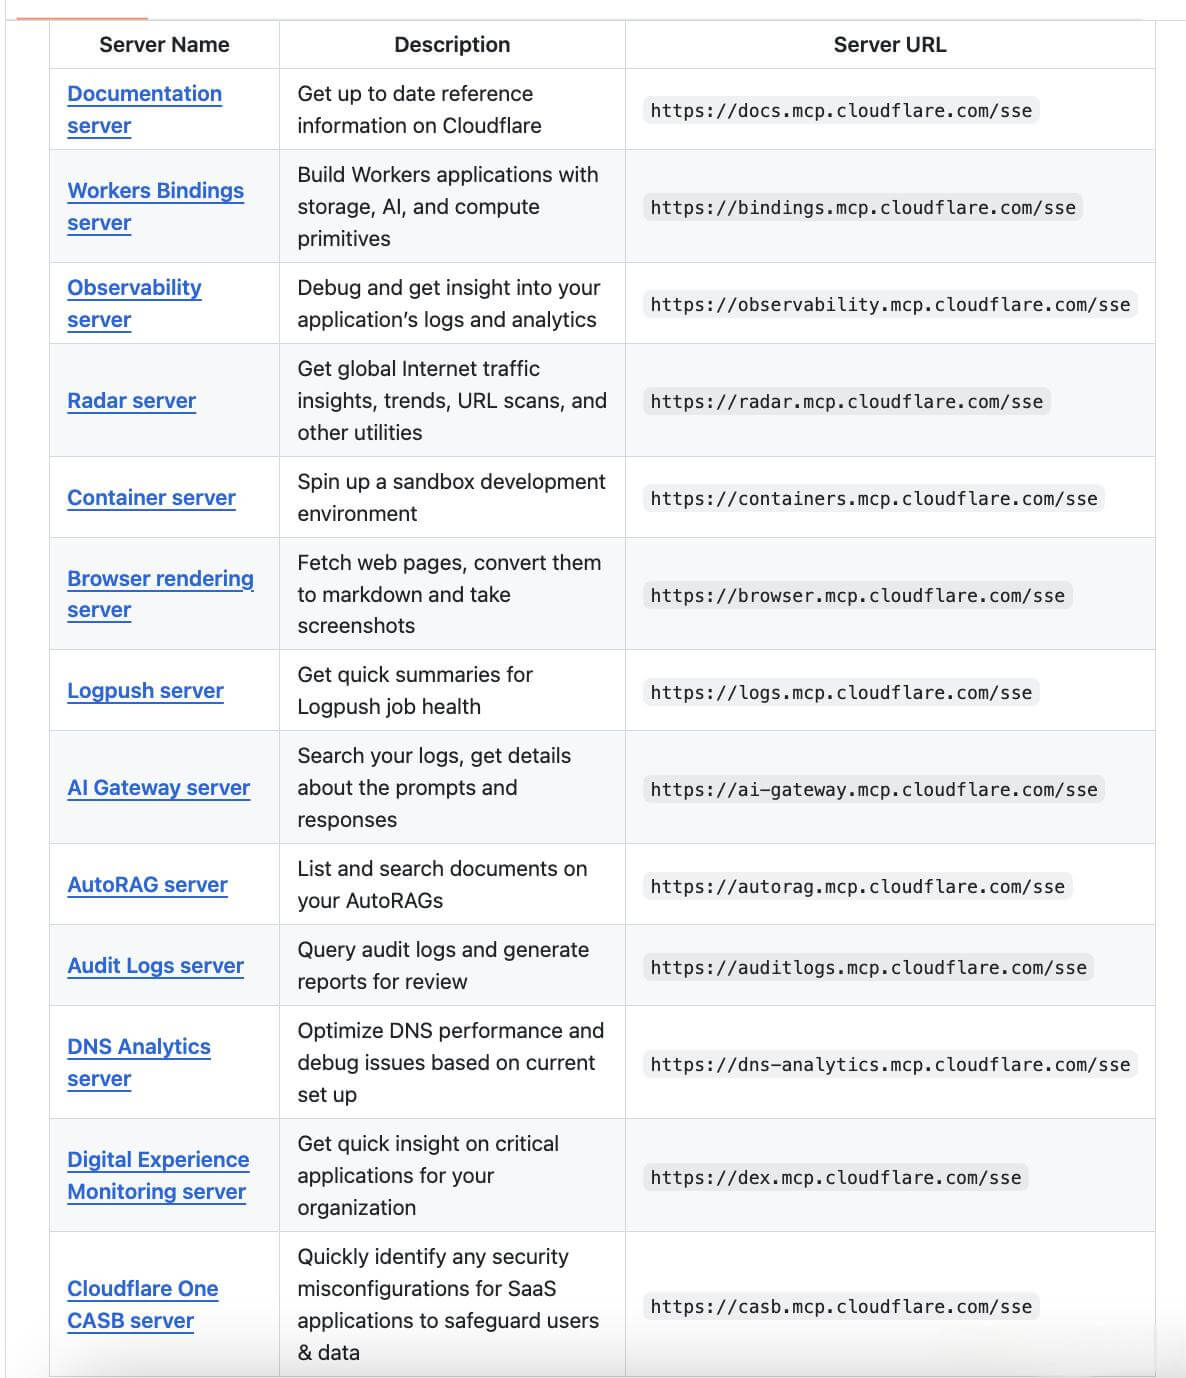Select the ai-gateway.mcp.cloudflare.com URL text
Screen dimensions: 1186x1378
click(x=873, y=790)
